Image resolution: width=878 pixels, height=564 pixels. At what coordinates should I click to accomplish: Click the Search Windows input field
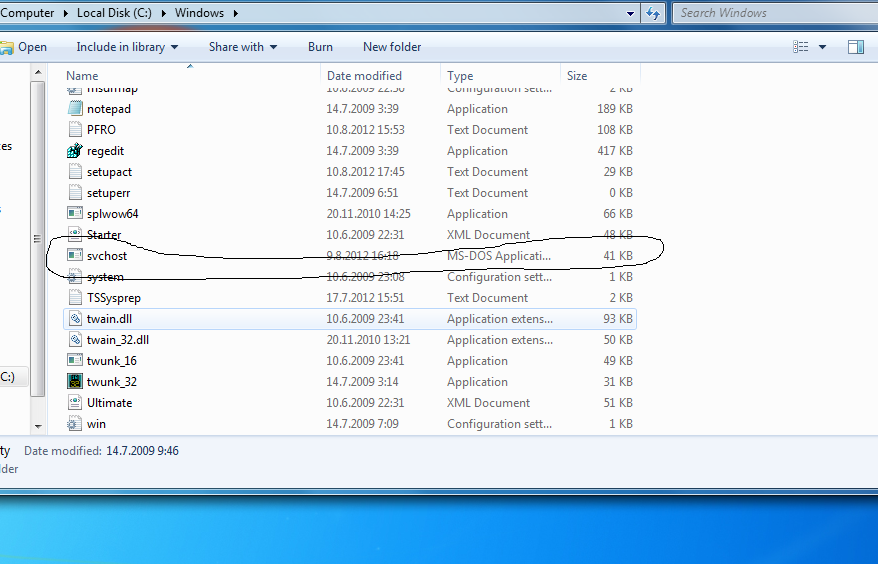coord(777,13)
